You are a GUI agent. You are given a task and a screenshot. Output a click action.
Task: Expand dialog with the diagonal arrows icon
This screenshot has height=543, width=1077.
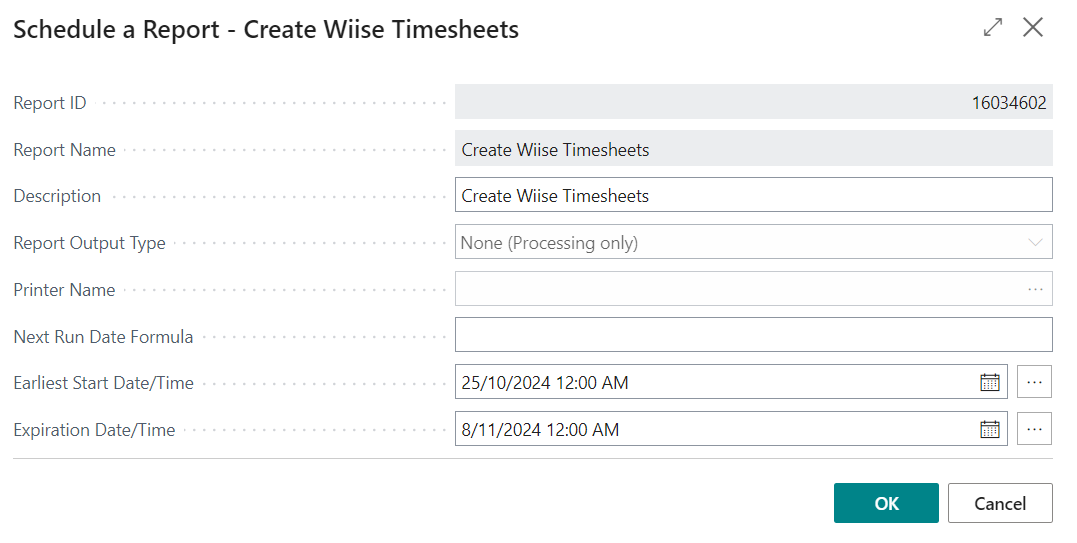993,27
